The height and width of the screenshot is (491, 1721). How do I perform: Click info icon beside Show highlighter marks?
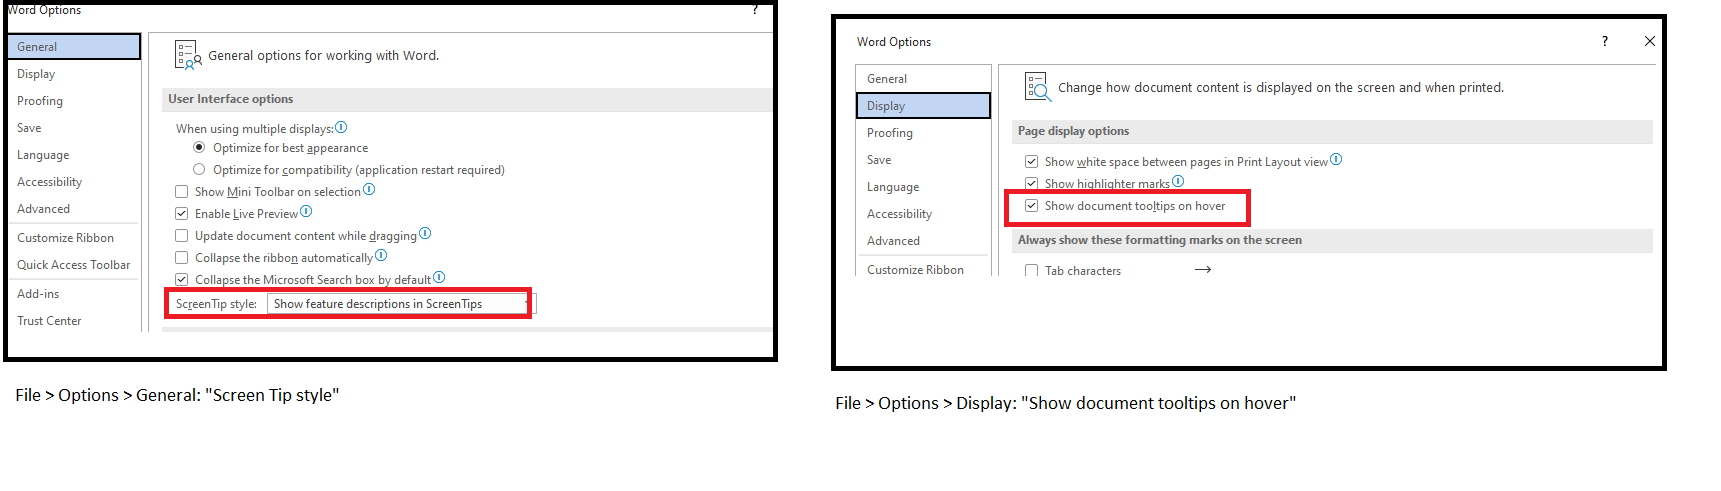click(1178, 181)
